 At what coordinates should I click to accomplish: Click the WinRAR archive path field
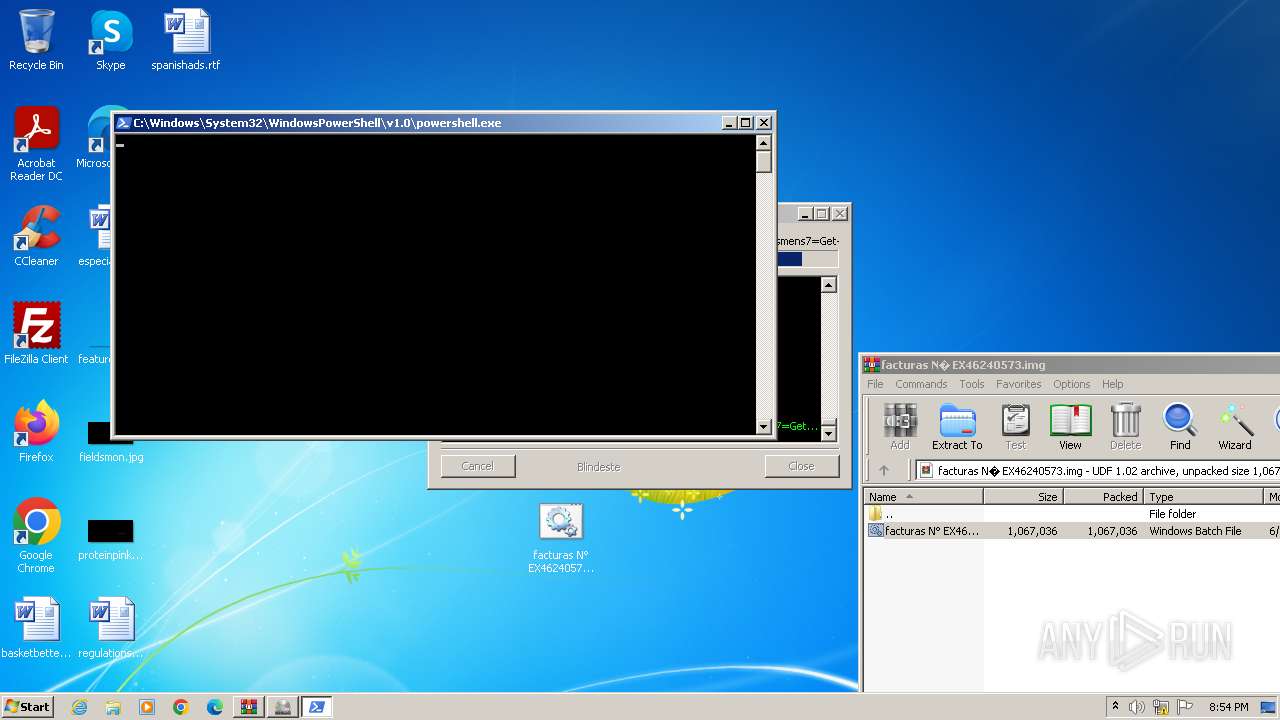(x=1097, y=470)
